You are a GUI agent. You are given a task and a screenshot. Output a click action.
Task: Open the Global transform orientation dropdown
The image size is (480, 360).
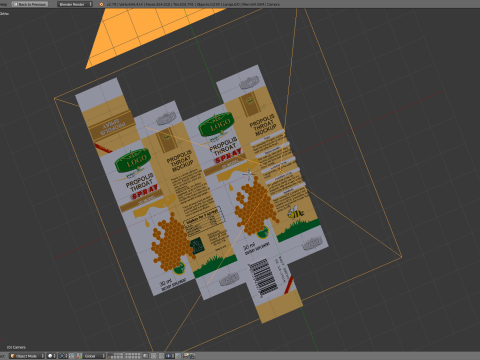94,356
